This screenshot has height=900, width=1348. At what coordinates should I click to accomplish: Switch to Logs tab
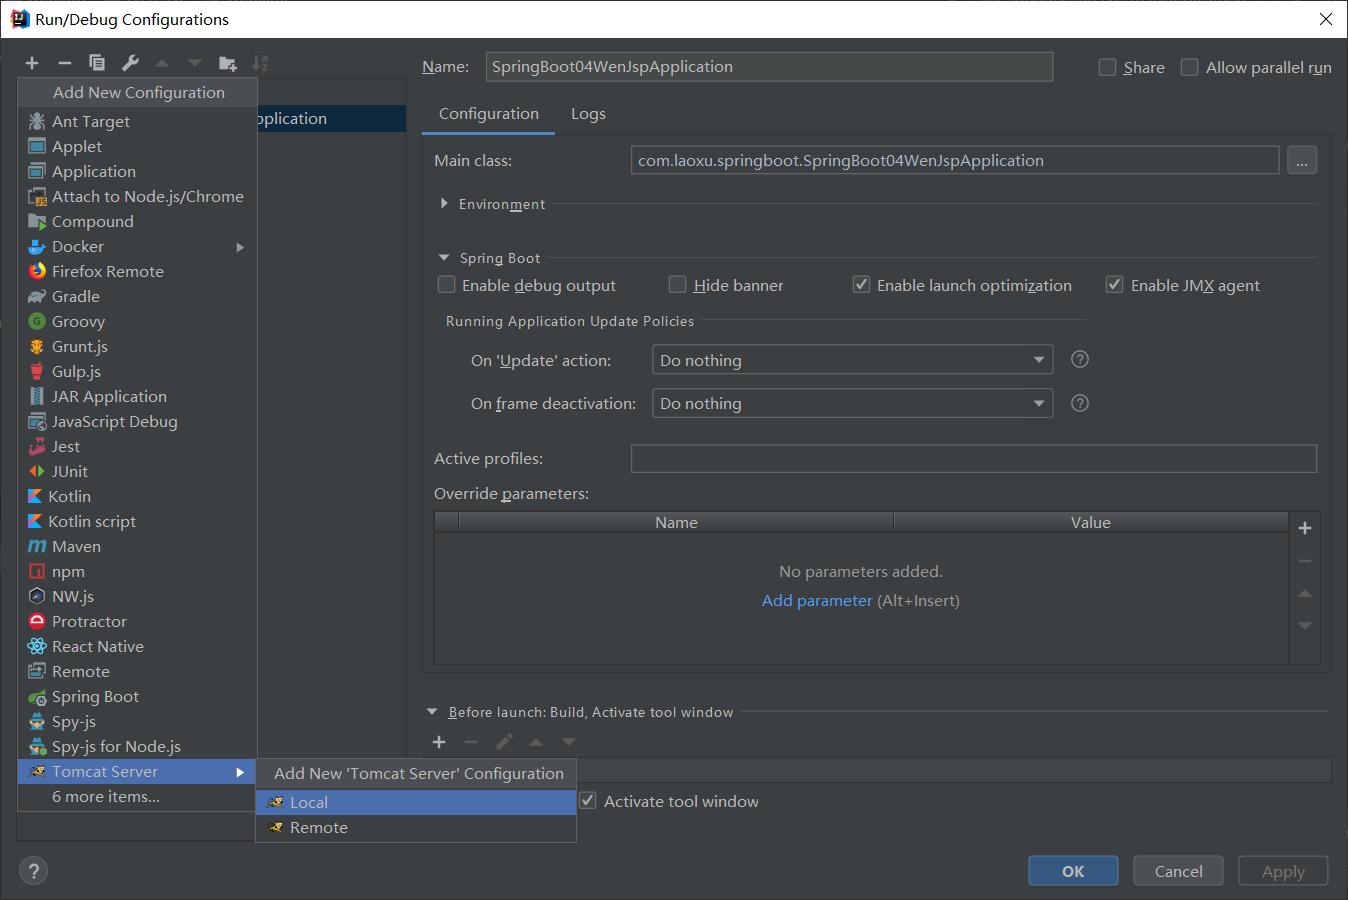[588, 114]
